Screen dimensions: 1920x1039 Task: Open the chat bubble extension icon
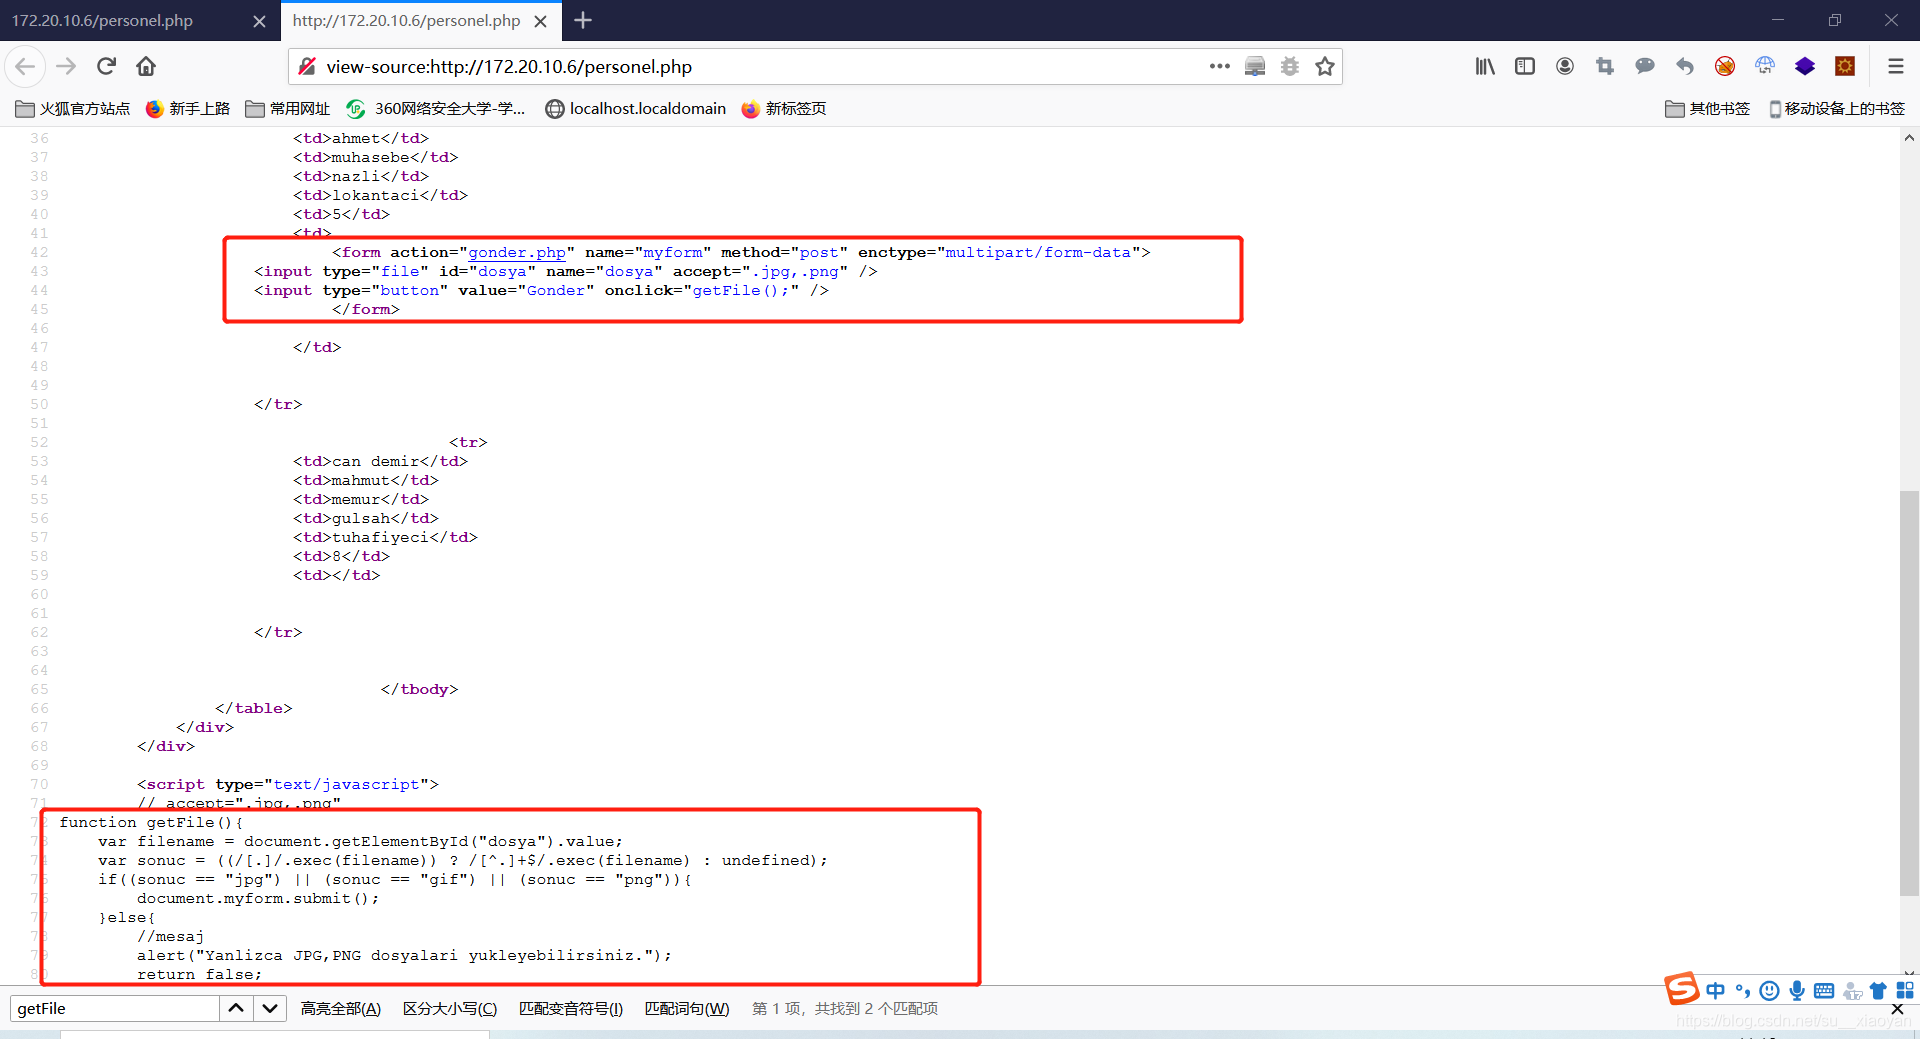click(x=1645, y=66)
